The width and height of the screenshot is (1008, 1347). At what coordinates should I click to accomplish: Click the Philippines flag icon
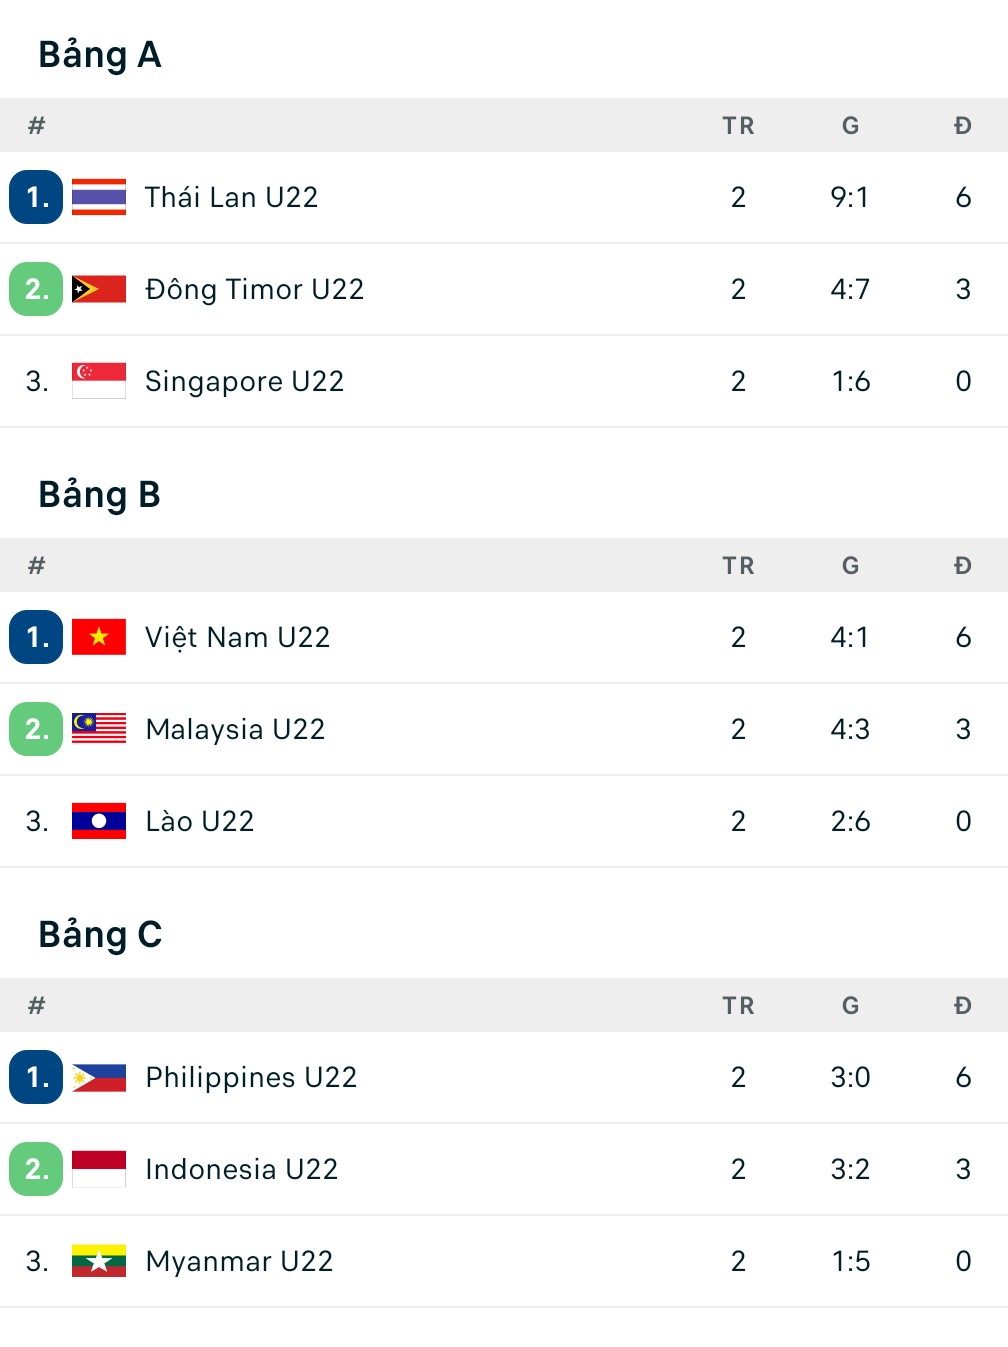[99, 1077]
